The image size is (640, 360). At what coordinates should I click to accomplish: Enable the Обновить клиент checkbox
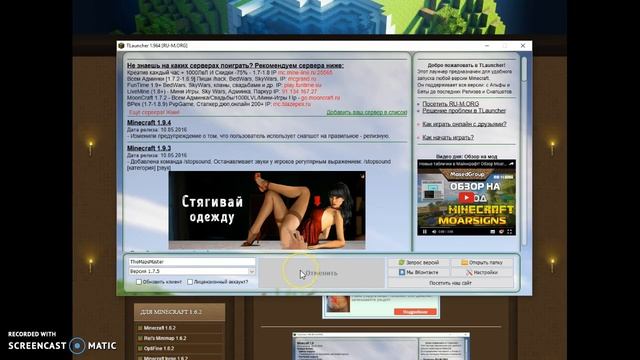pos(138,282)
